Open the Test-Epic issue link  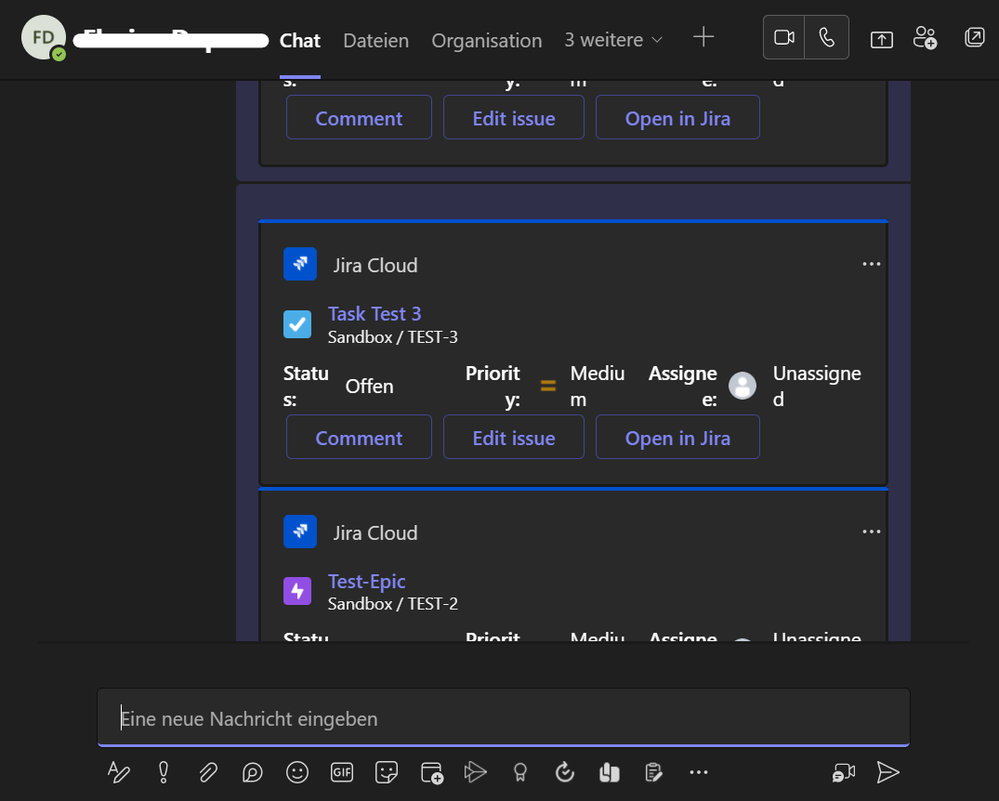[x=367, y=581]
